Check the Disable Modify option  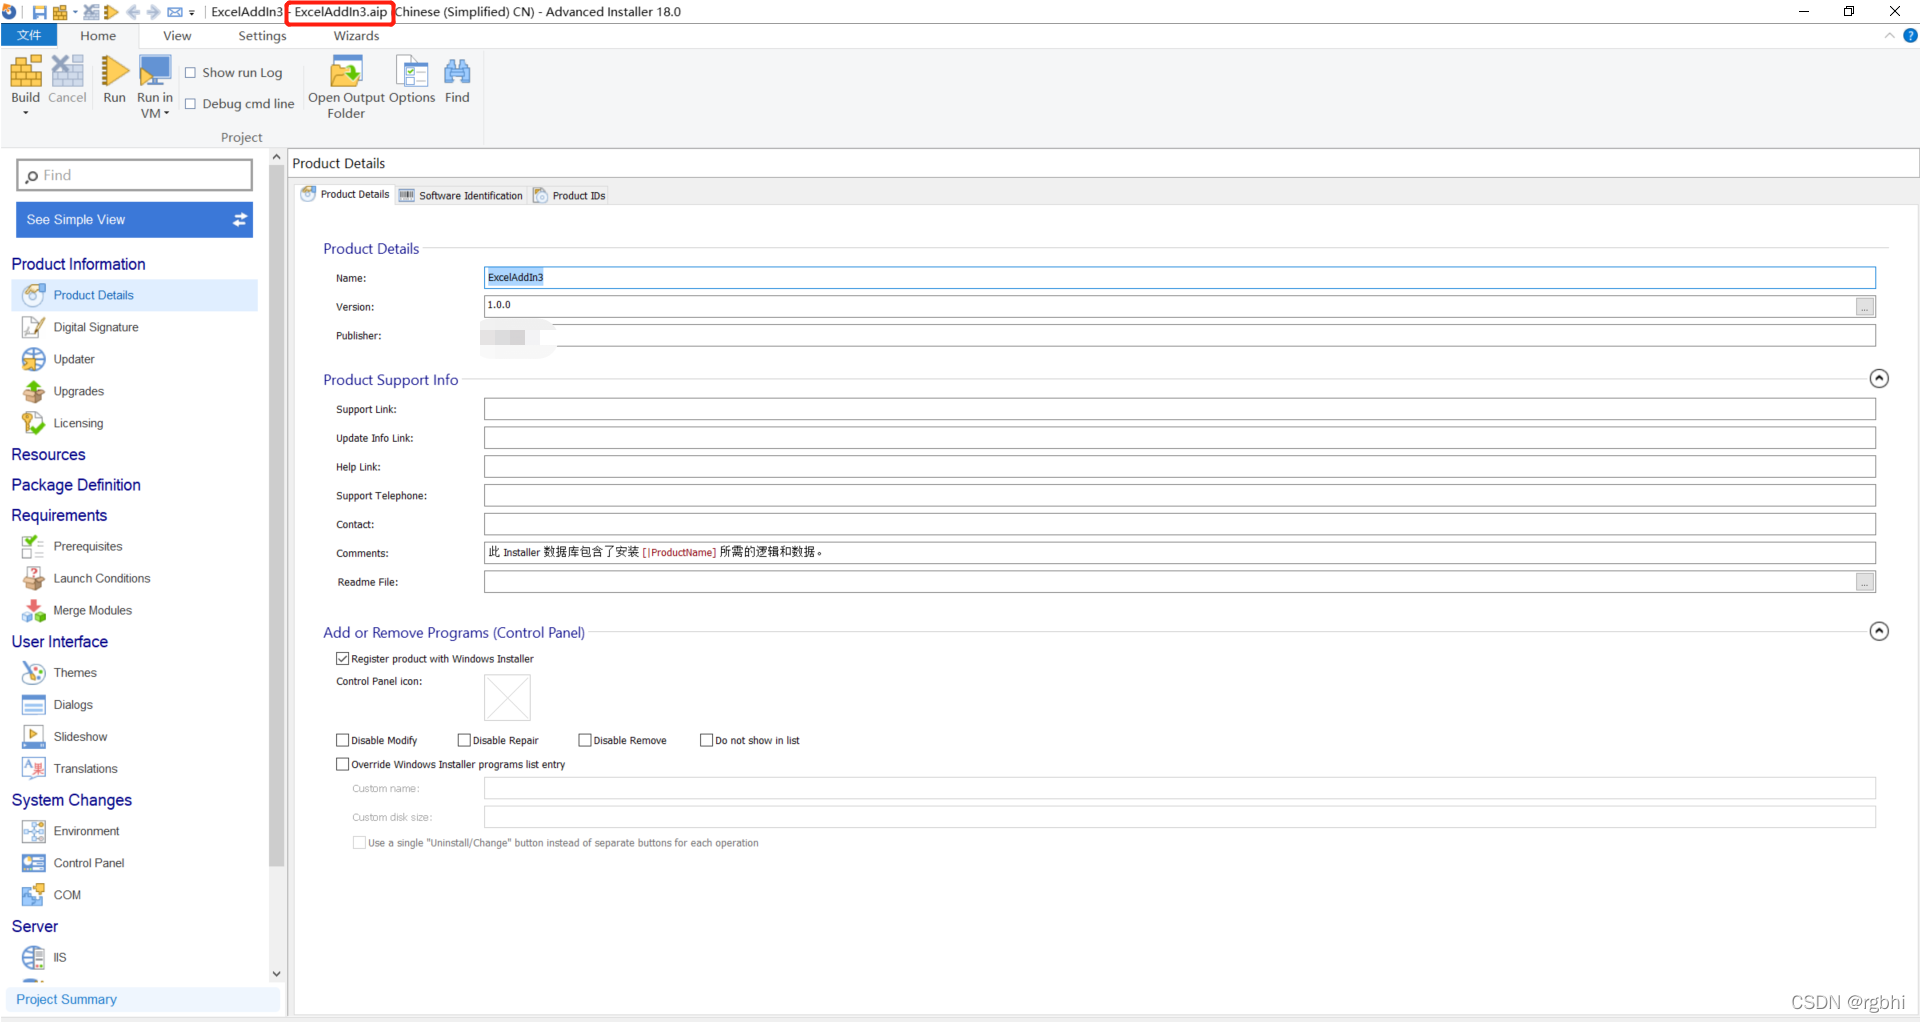(x=343, y=740)
